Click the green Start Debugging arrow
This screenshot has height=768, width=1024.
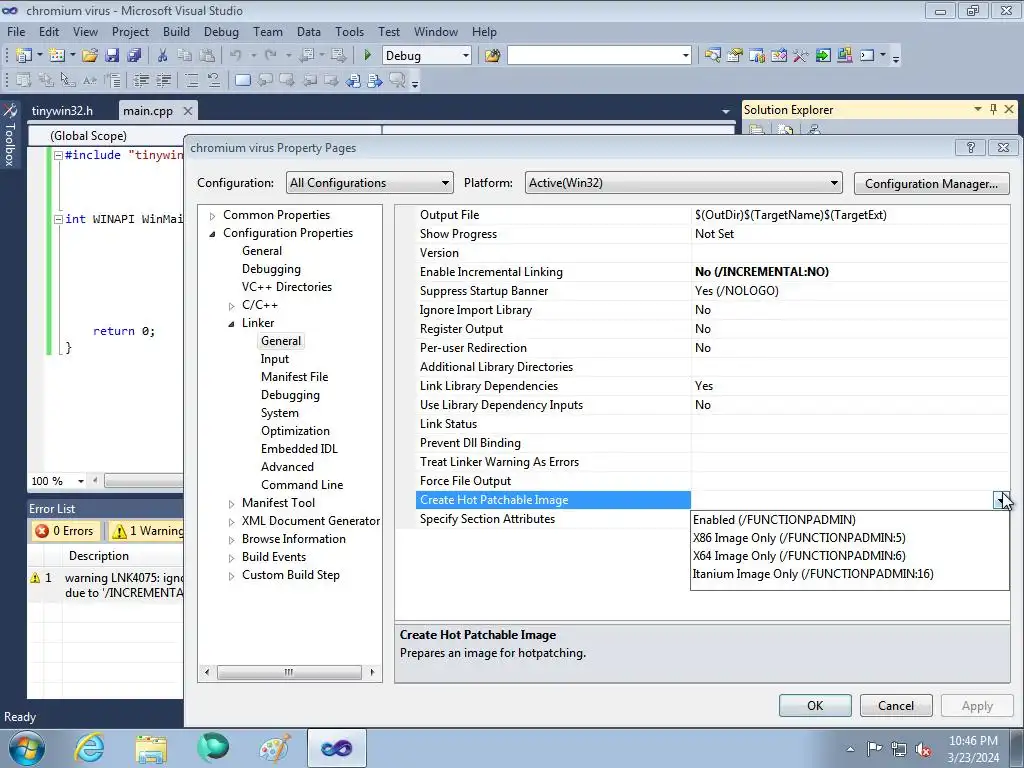tap(368, 56)
